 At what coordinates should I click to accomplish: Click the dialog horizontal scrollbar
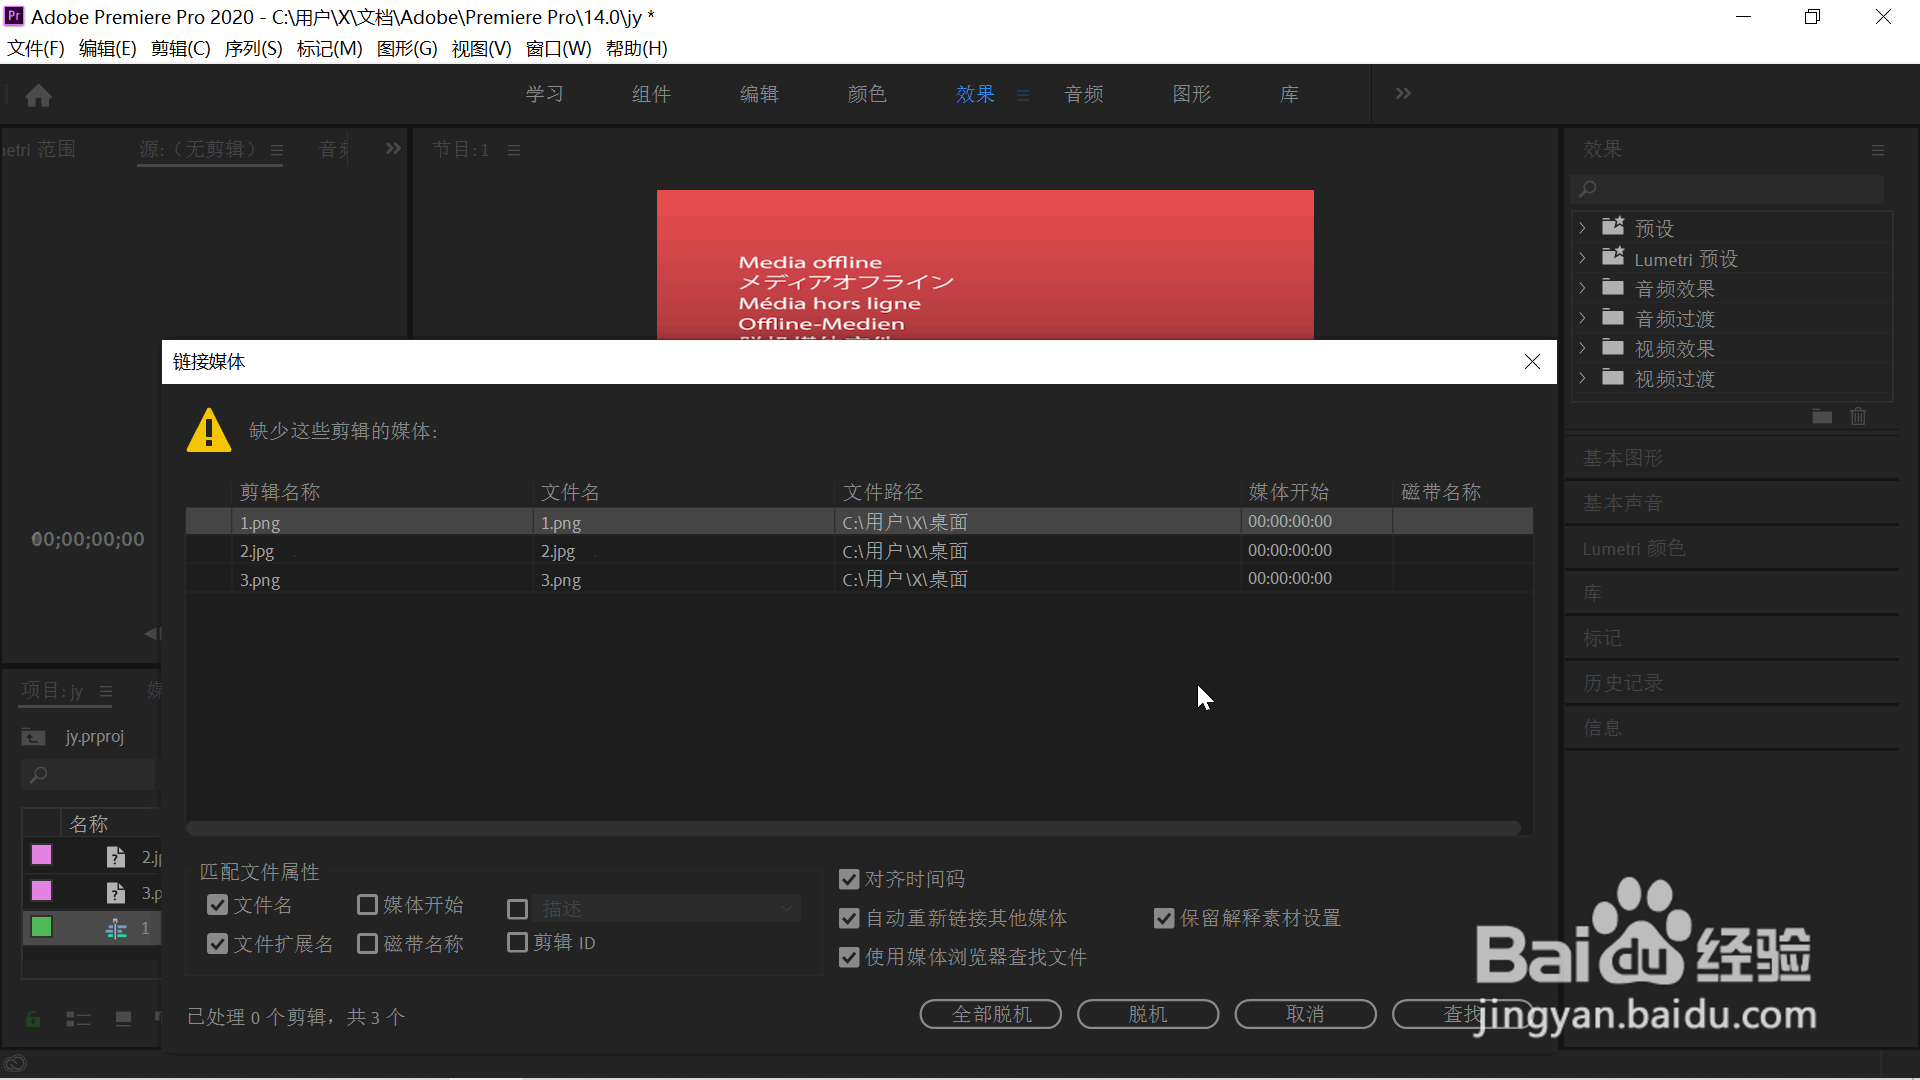(853, 828)
